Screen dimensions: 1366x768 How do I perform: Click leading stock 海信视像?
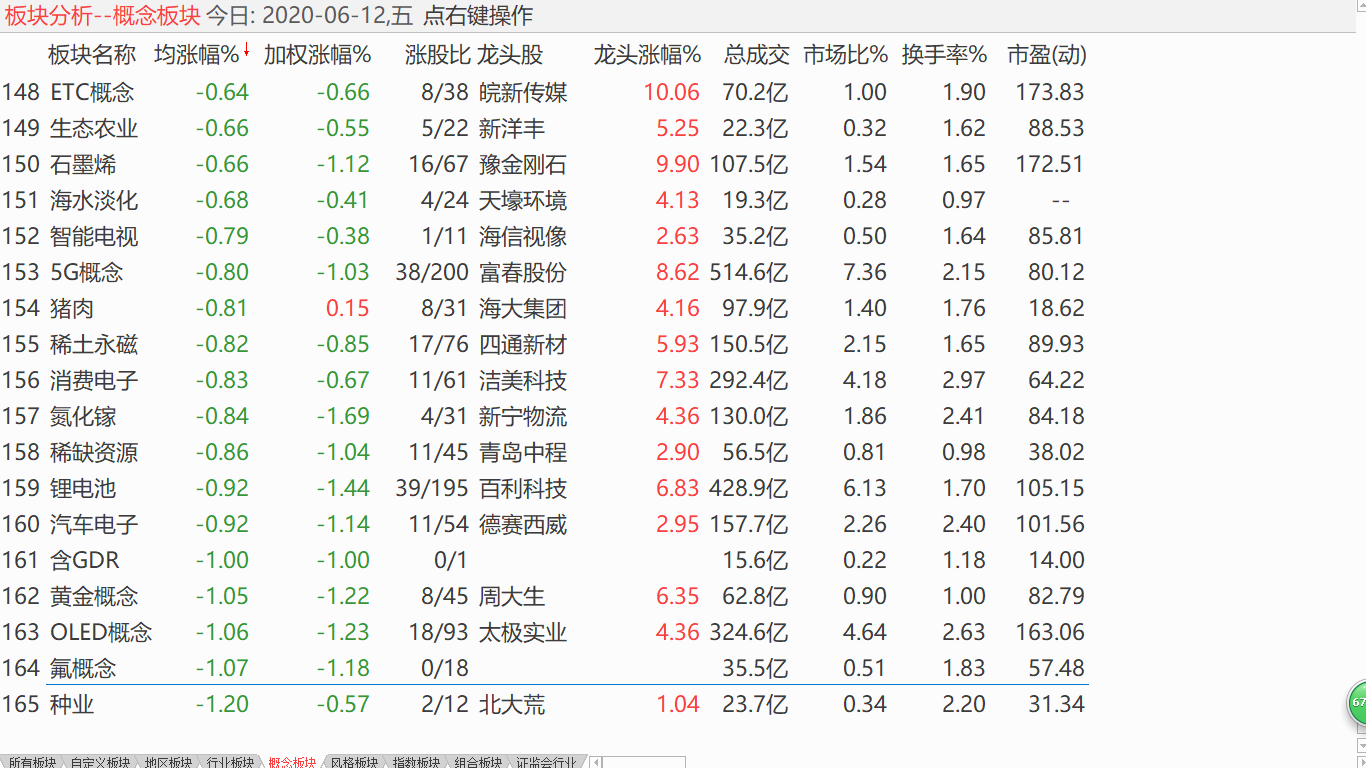pyautogui.click(x=523, y=236)
